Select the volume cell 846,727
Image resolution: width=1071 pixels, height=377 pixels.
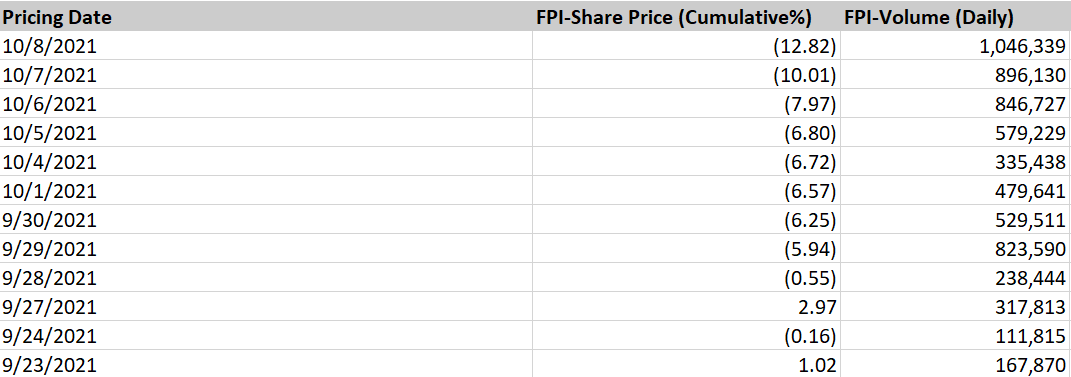click(x=956, y=104)
